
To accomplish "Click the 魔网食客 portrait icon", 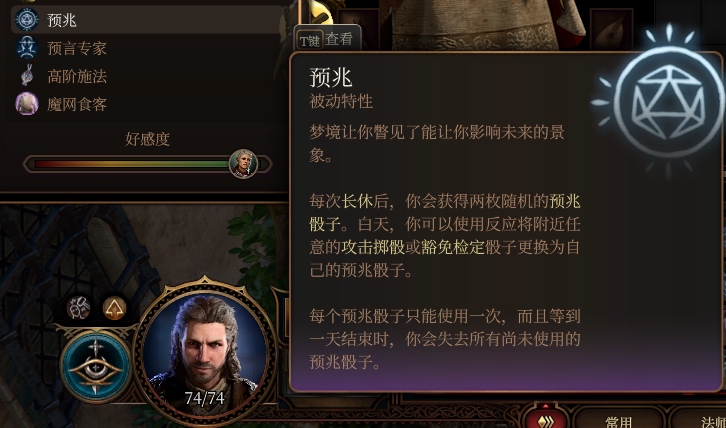I will coord(27,103).
